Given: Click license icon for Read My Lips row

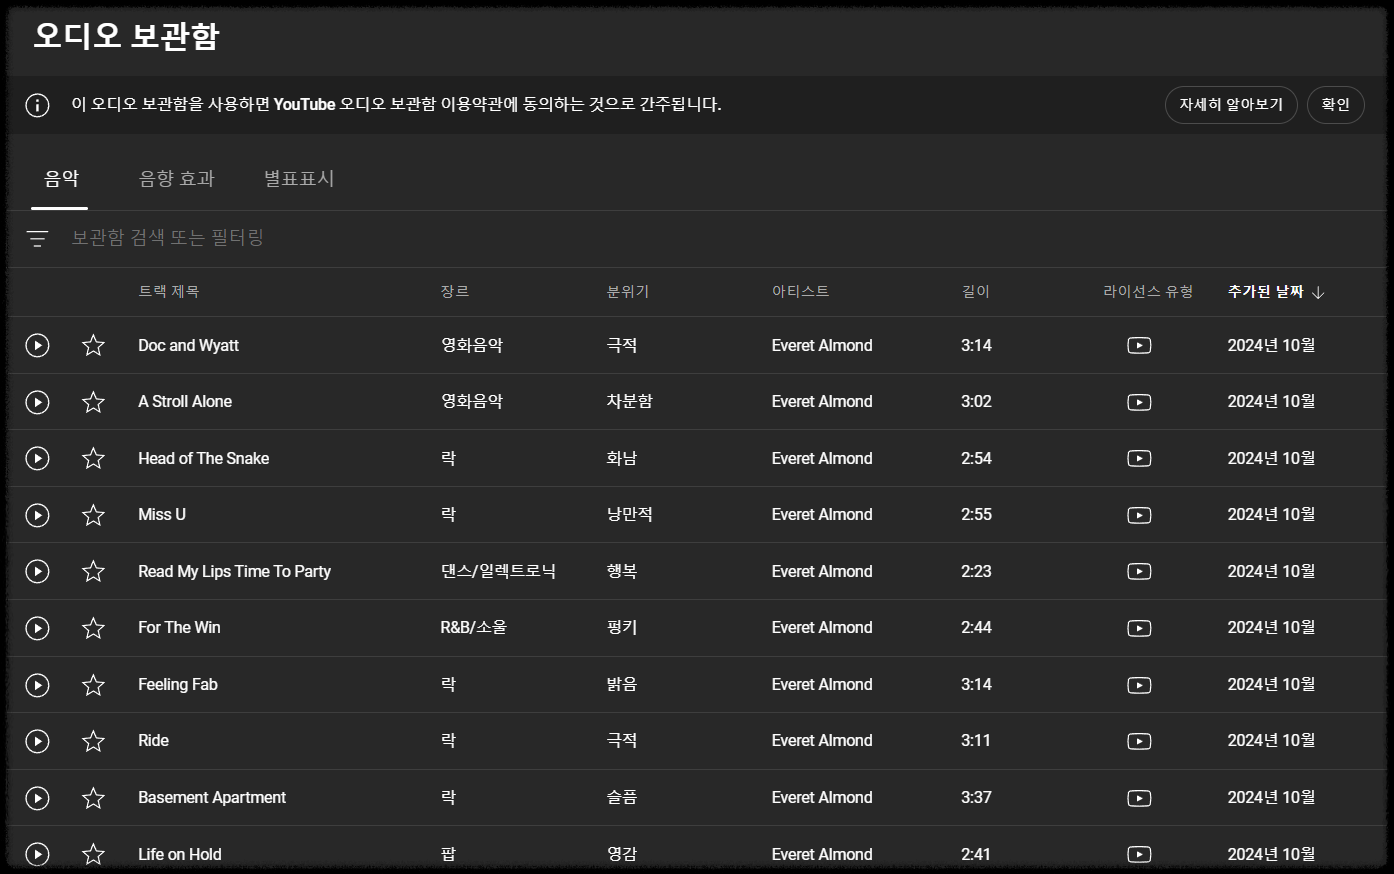Looking at the screenshot, I should (x=1139, y=572).
